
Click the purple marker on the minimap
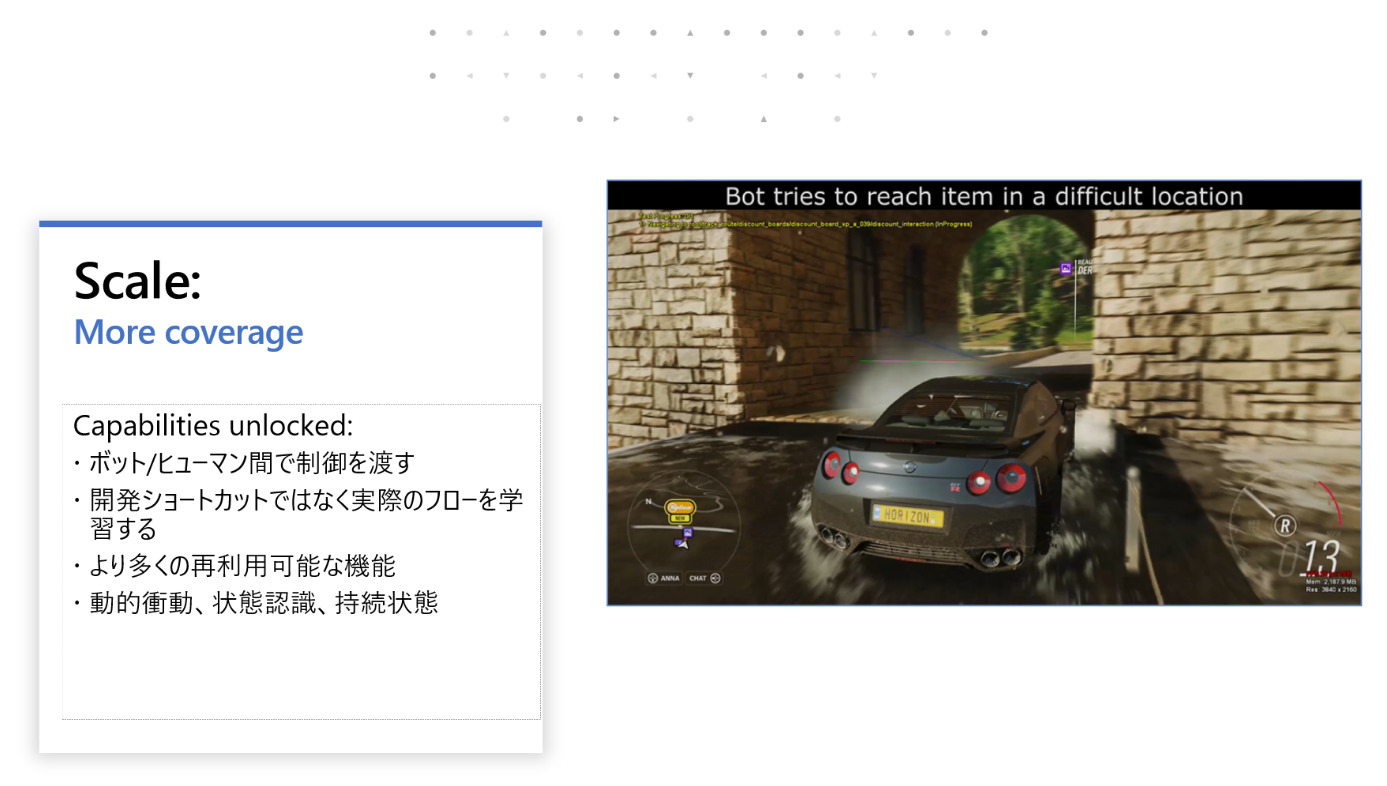(x=688, y=533)
